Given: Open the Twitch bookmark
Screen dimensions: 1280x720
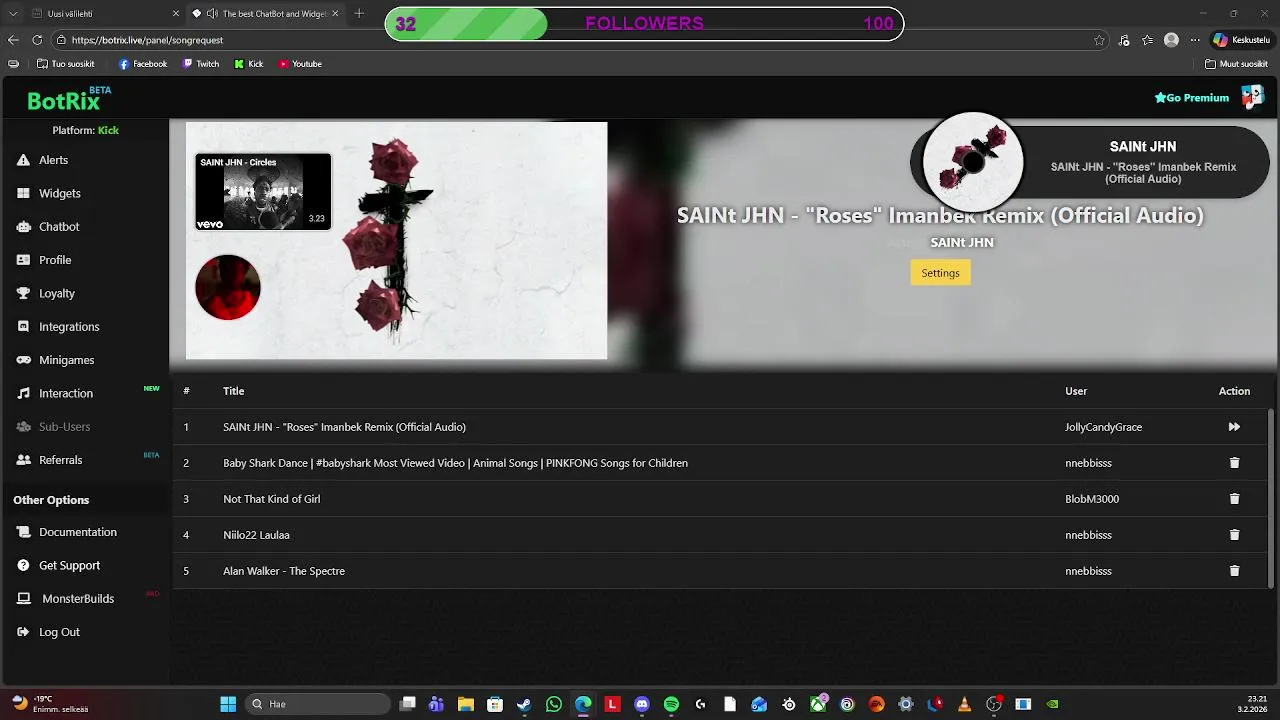Looking at the screenshot, I should click(x=201, y=64).
